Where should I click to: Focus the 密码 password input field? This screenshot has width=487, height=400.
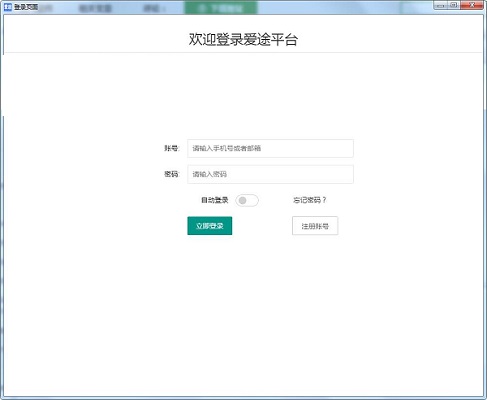click(270, 174)
